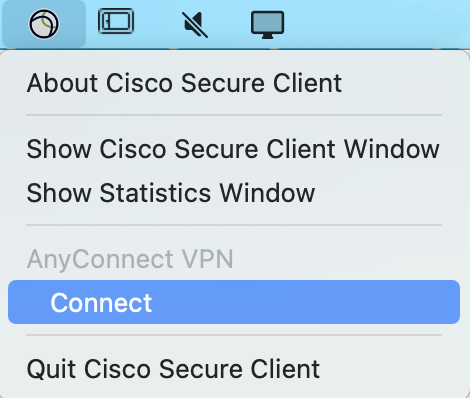470x398 pixels.
Task: Click the tablet-shaped menu bar icon
Action: tap(116, 21)
